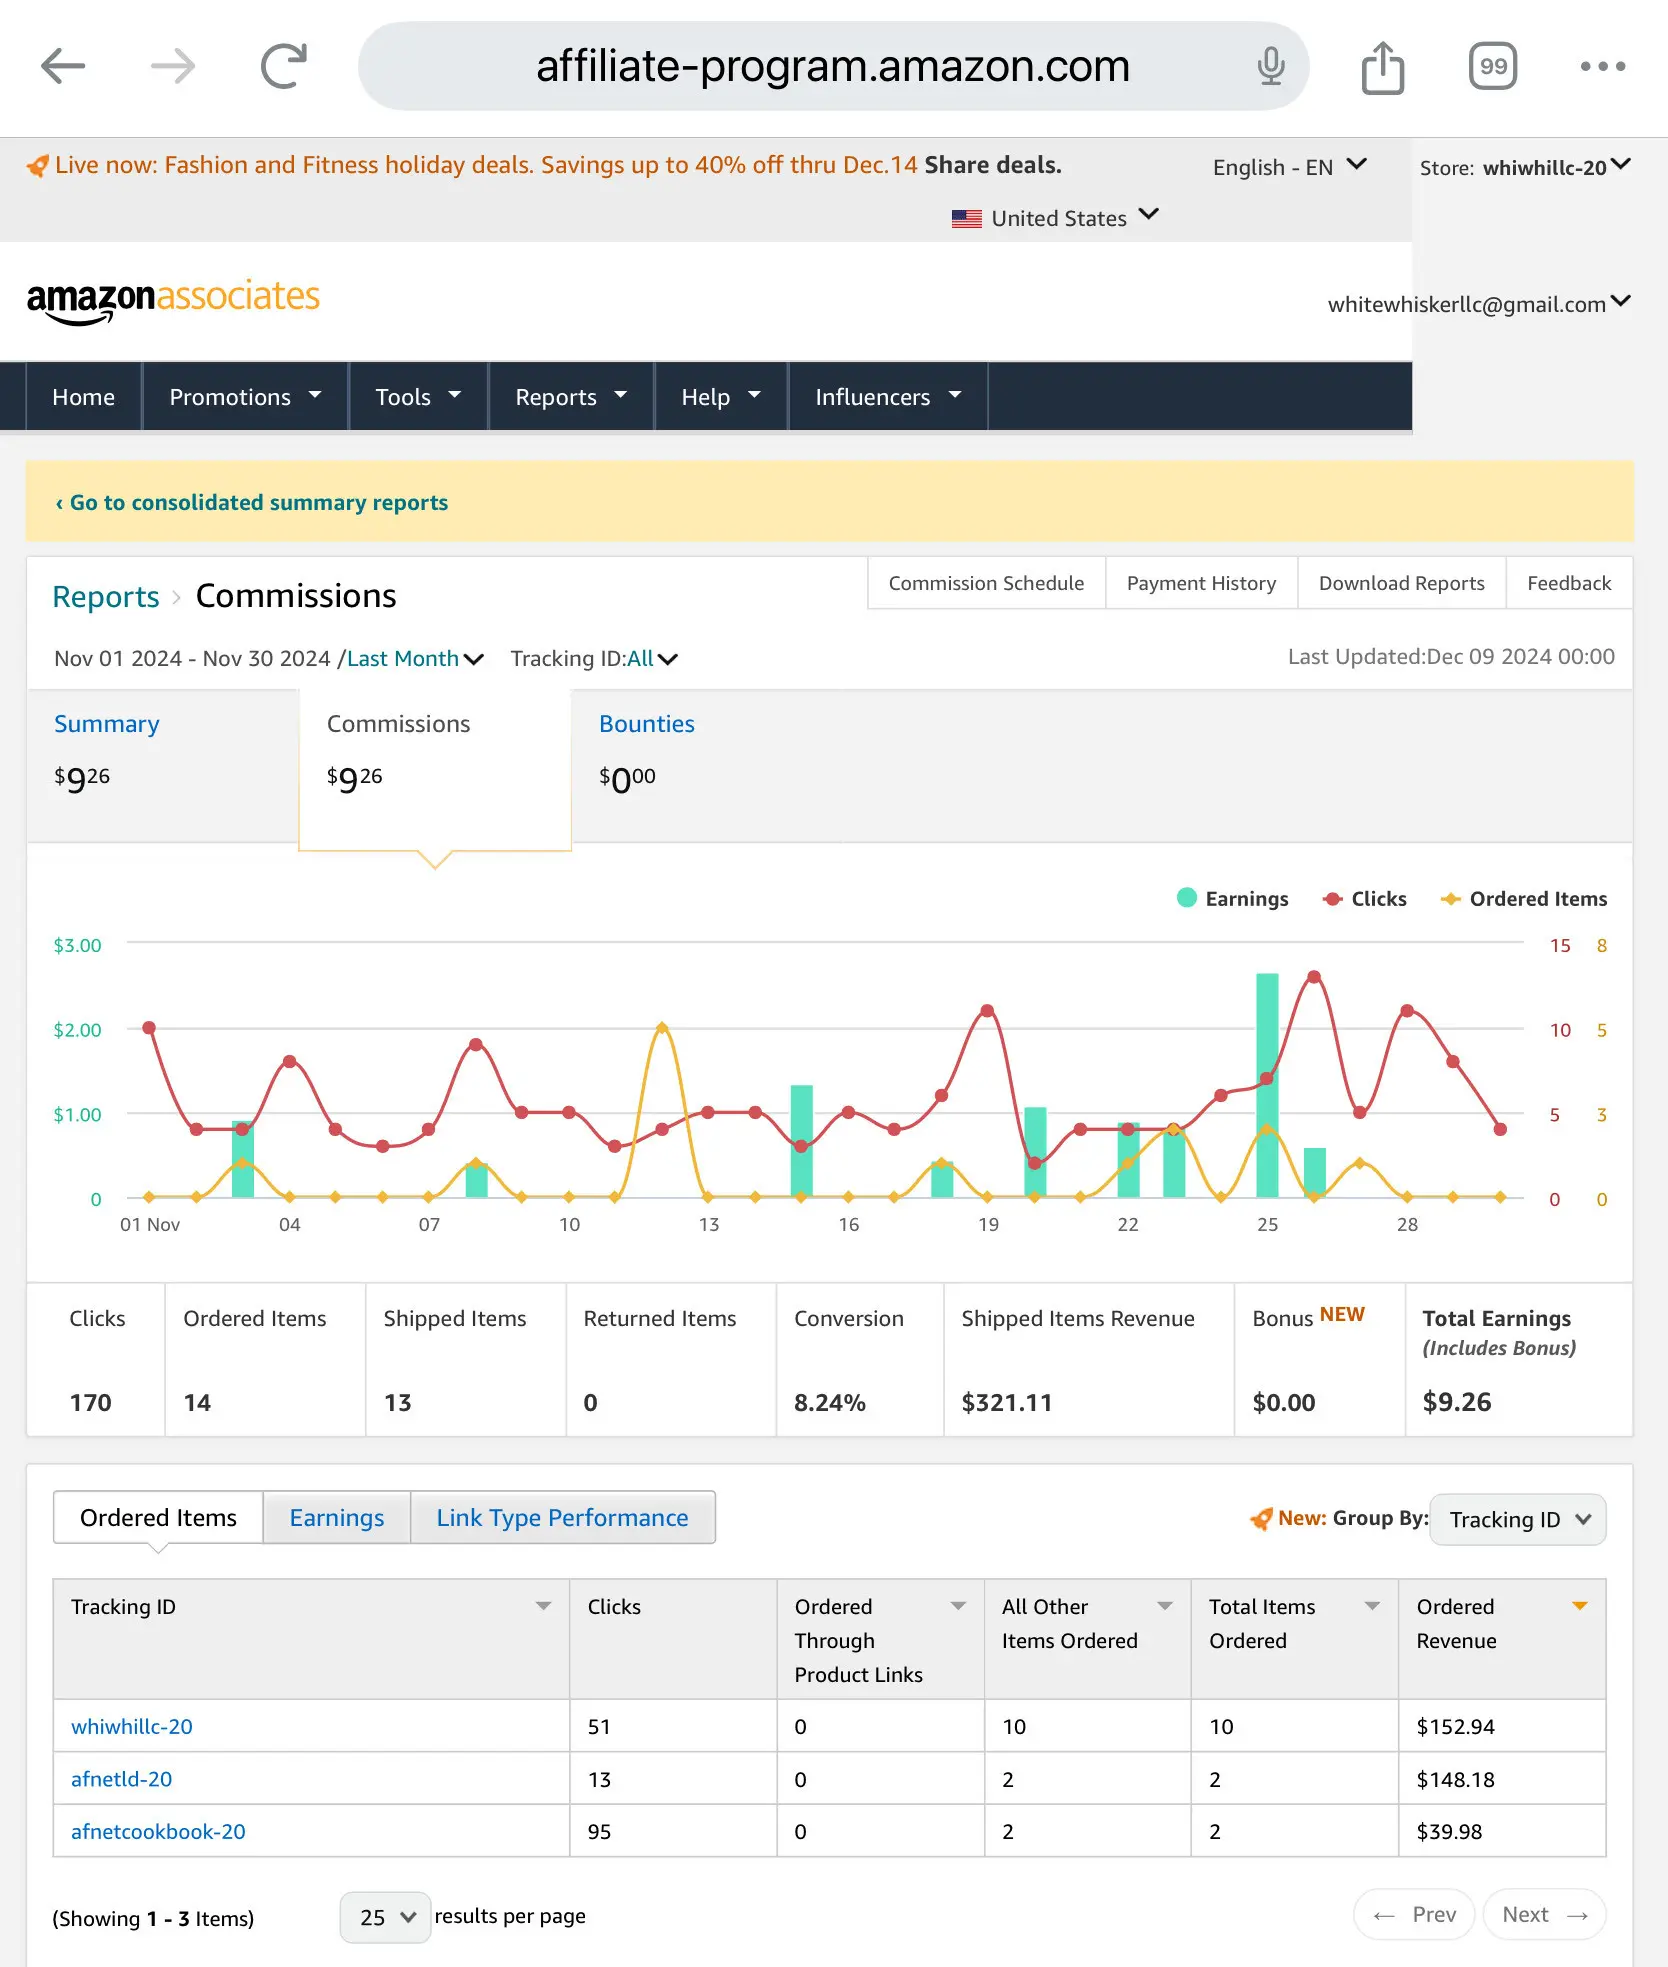This screenshot has height=1967, width=1668.
Task: Sort by the Ordered Revenue orange arrow
Action: tap(1580, 1606)
